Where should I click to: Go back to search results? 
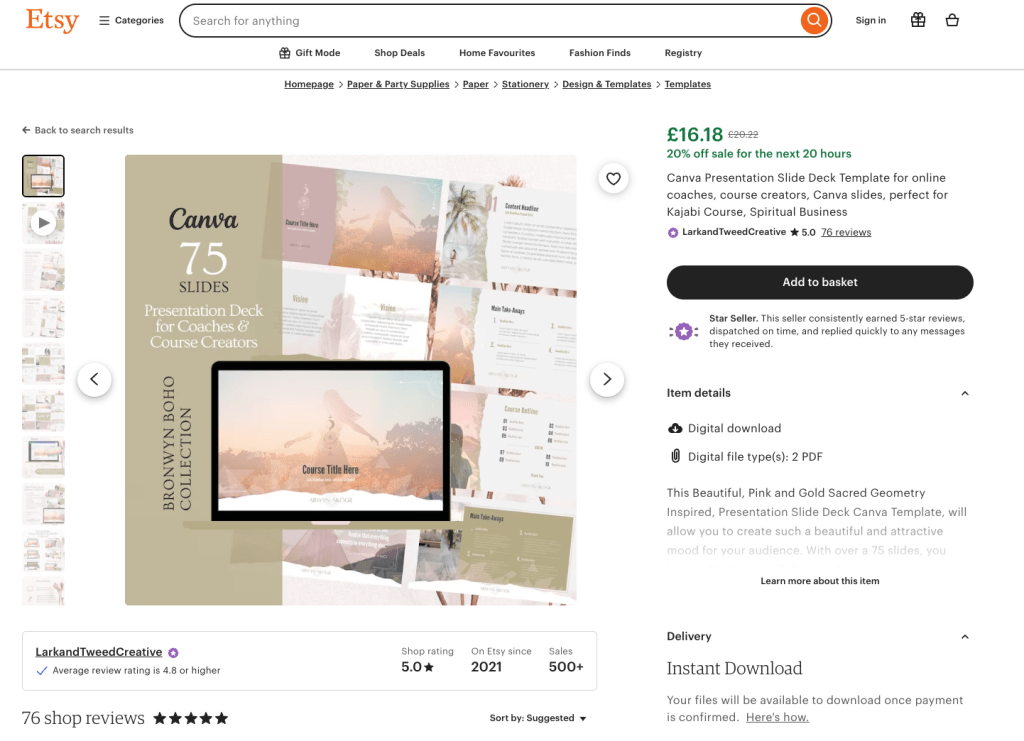tap(78, 130)
